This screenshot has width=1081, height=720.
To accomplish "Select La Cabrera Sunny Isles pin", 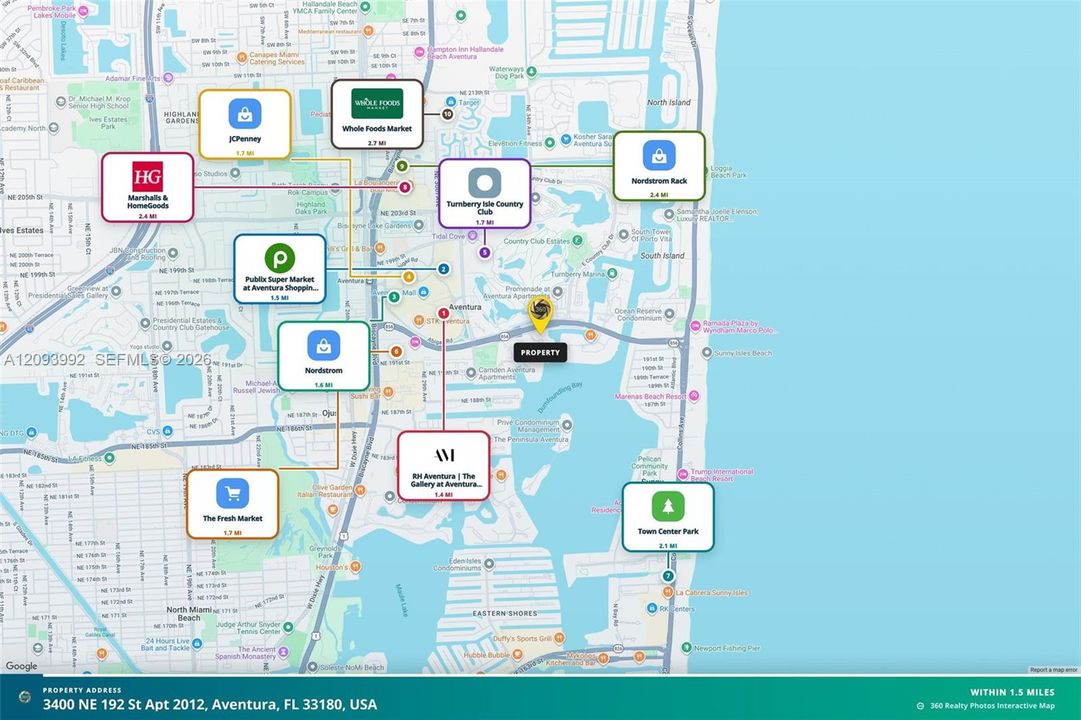I will pyautogui.click(x=667, y=592).
